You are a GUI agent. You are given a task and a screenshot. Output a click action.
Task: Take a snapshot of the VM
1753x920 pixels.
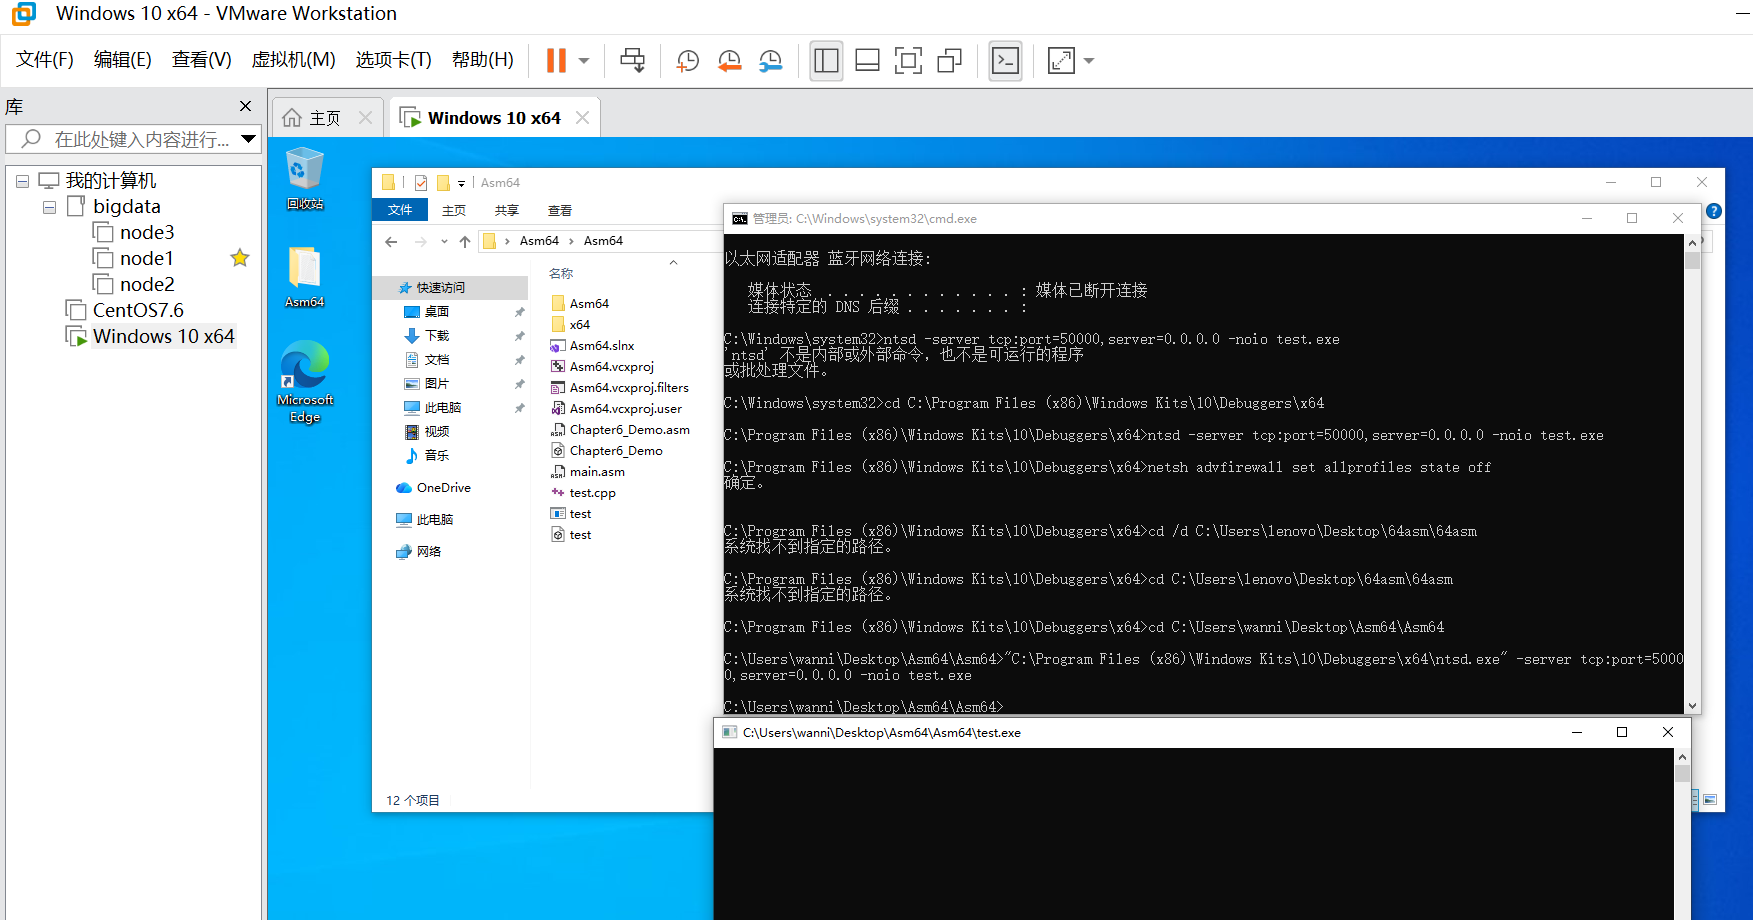(688, 61)
